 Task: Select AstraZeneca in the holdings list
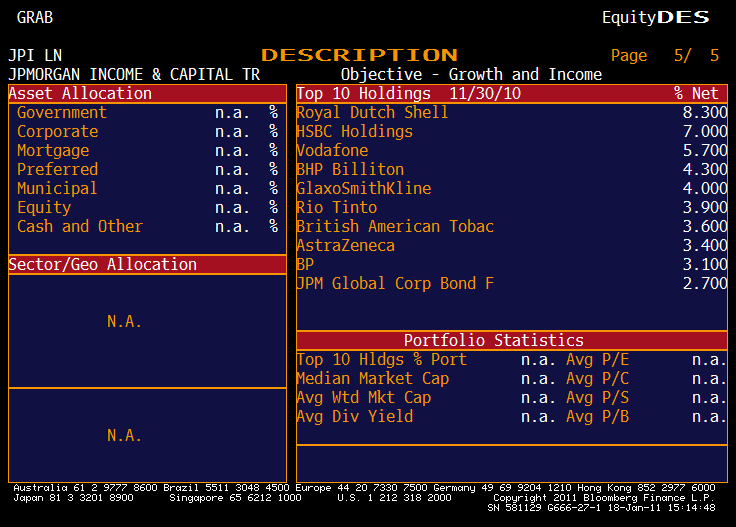tap(345, 246)
